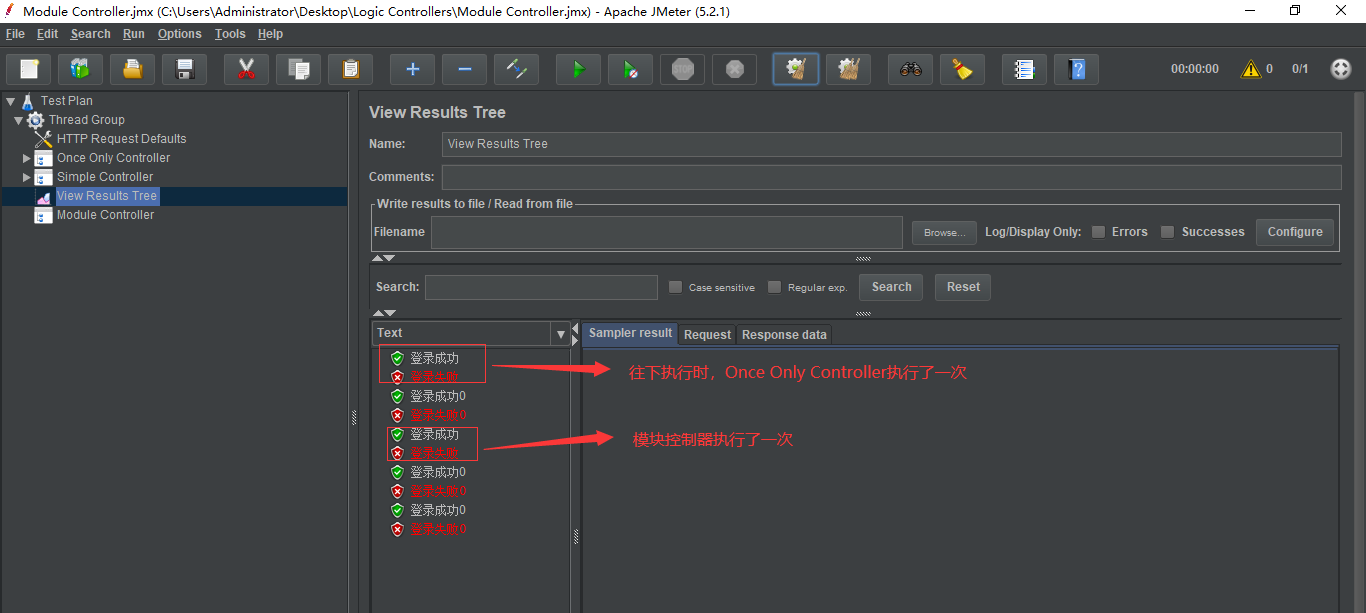The width and height of the screenshot is (1366, 613).
Task: Check the Case sensitive search option
Action: [x=675, y=287]
